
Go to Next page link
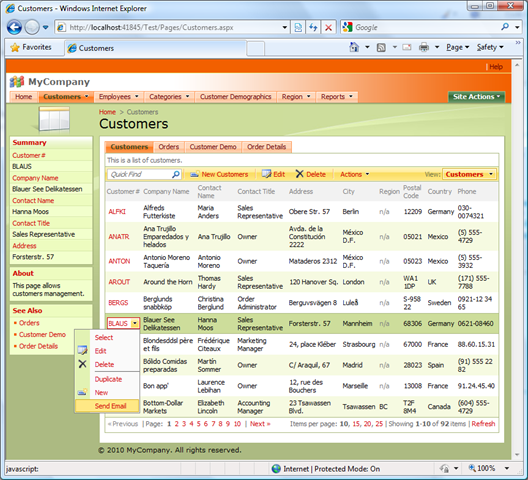[x=260, y=424]
